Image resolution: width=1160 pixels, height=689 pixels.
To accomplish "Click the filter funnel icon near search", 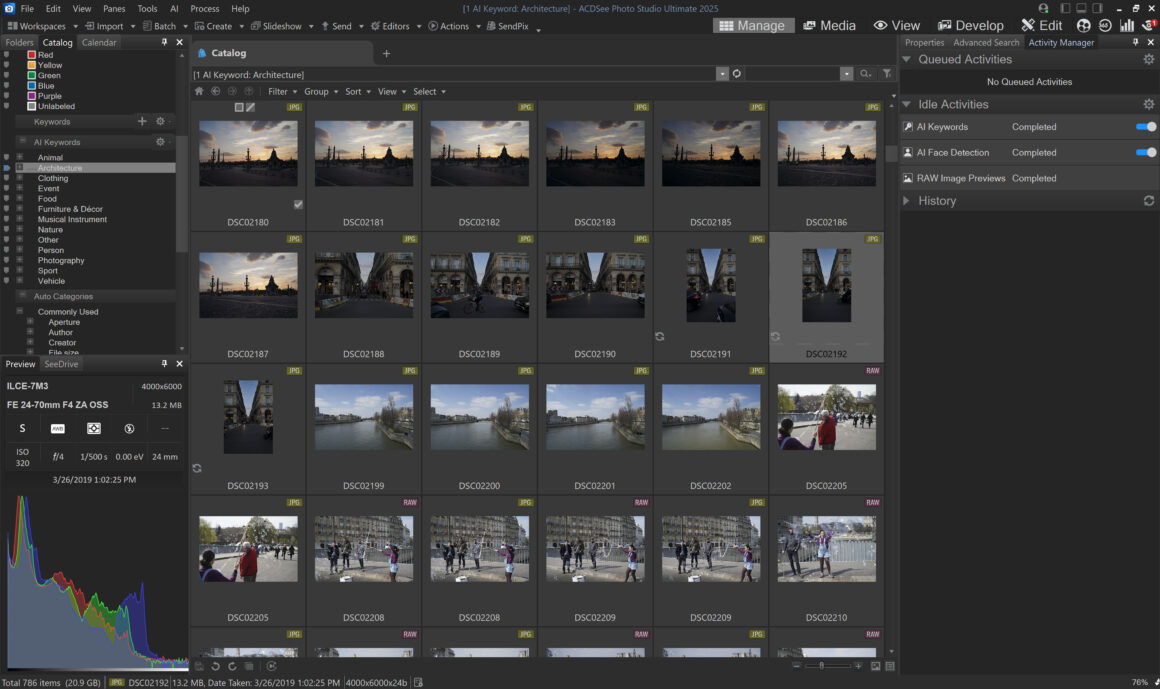I will click(x=886, y=74).
